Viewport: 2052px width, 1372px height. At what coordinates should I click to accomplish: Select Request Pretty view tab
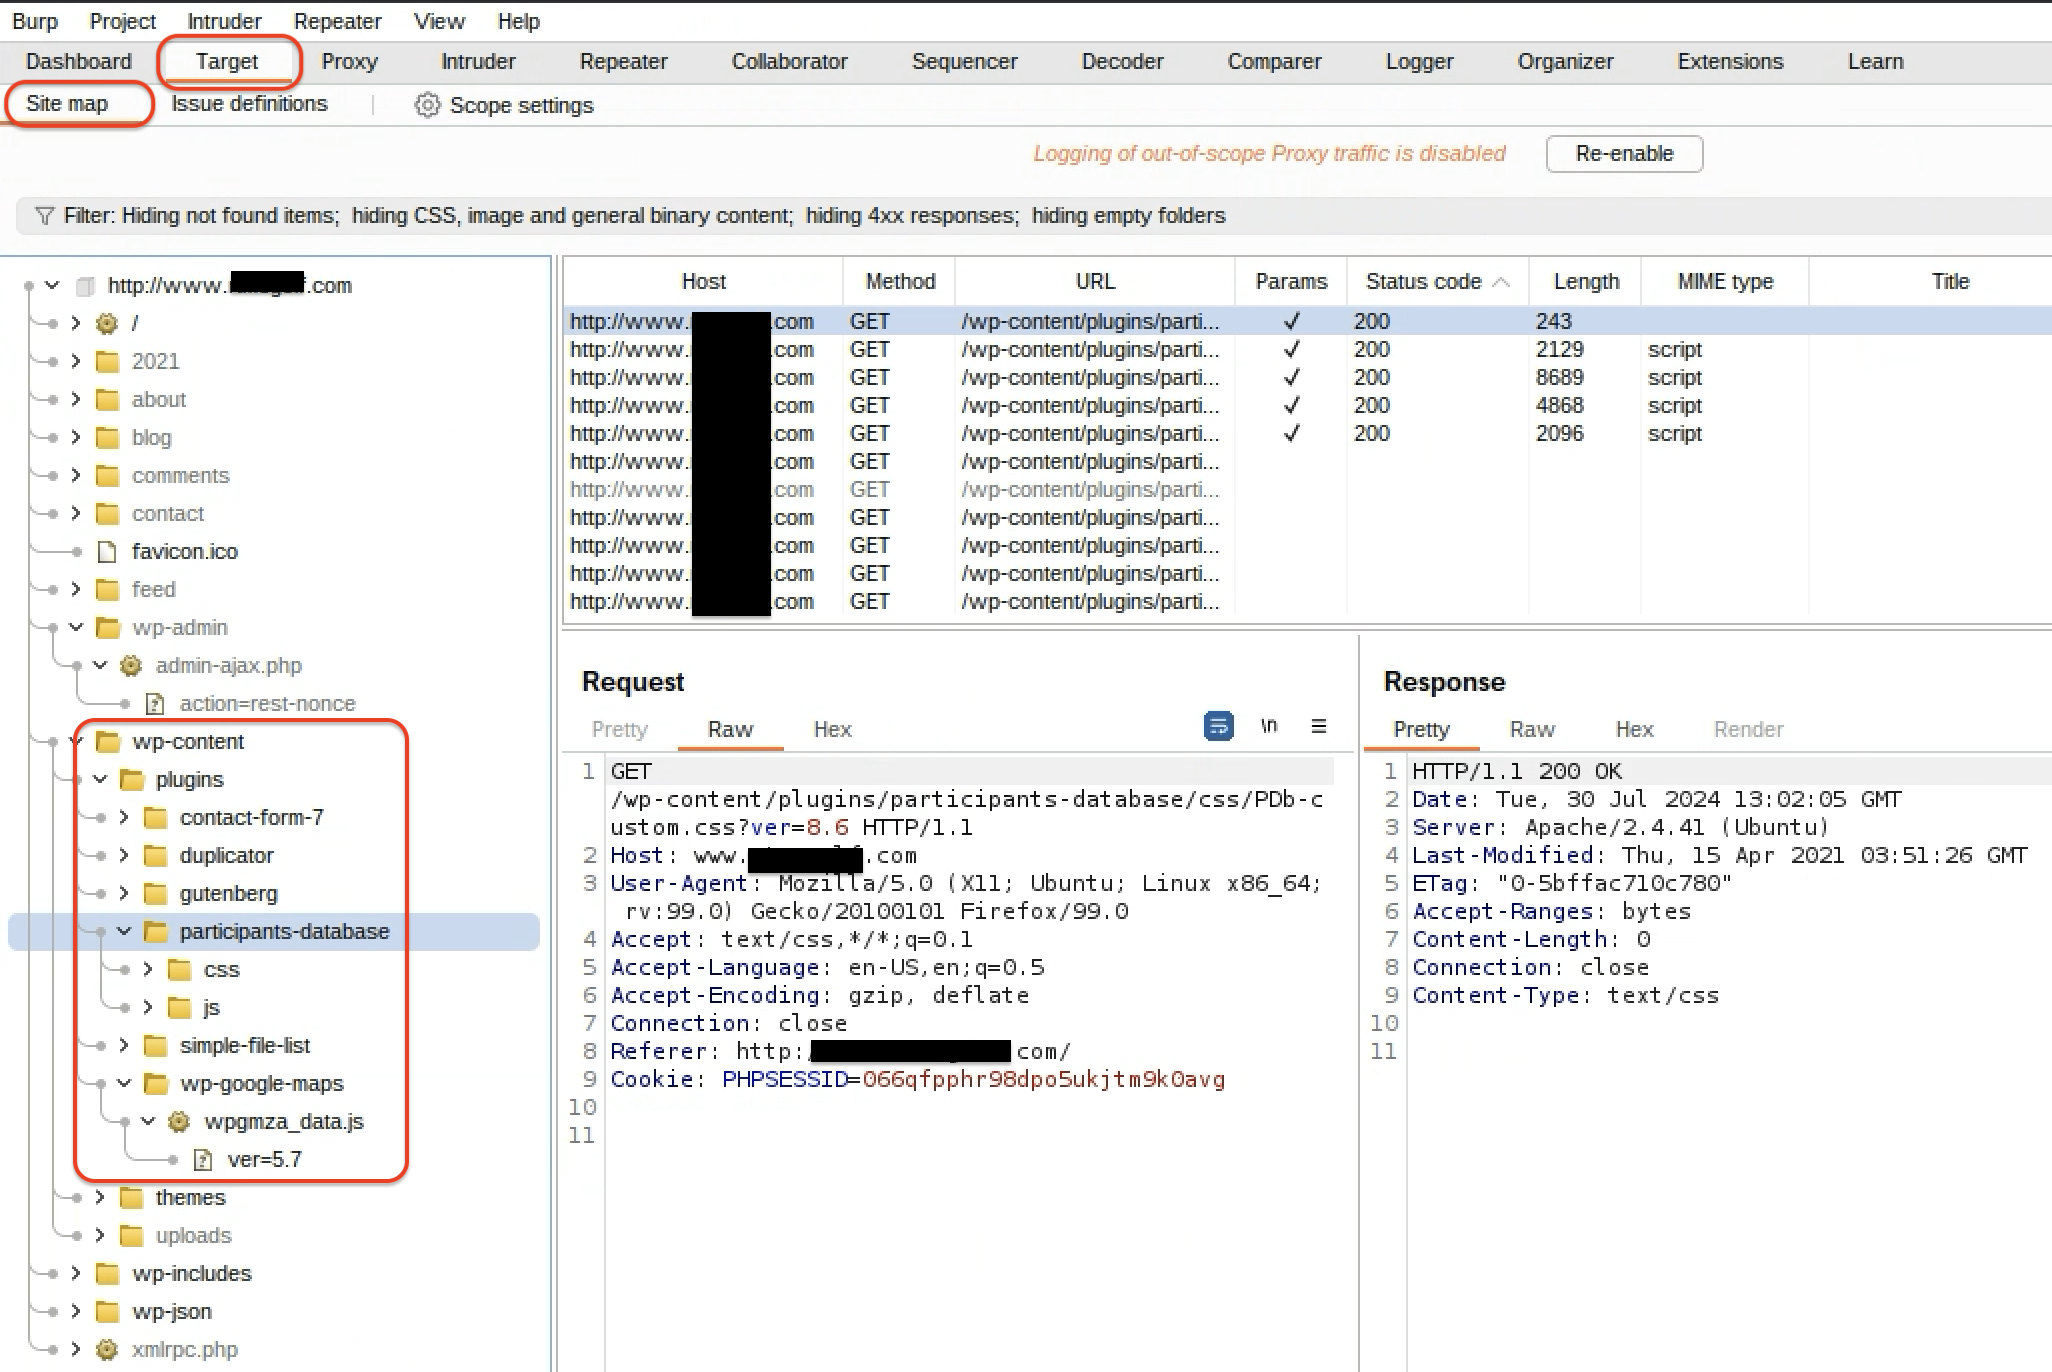[620, 729]
